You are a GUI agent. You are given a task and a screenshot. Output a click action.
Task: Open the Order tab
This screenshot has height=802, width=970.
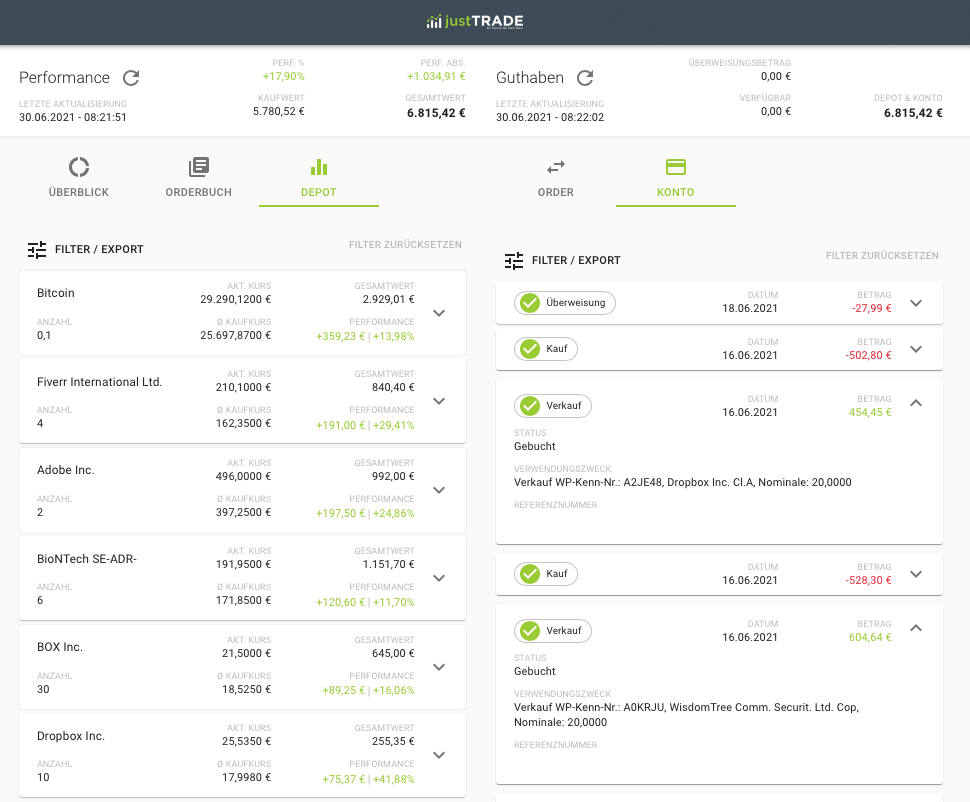[556, 178]
